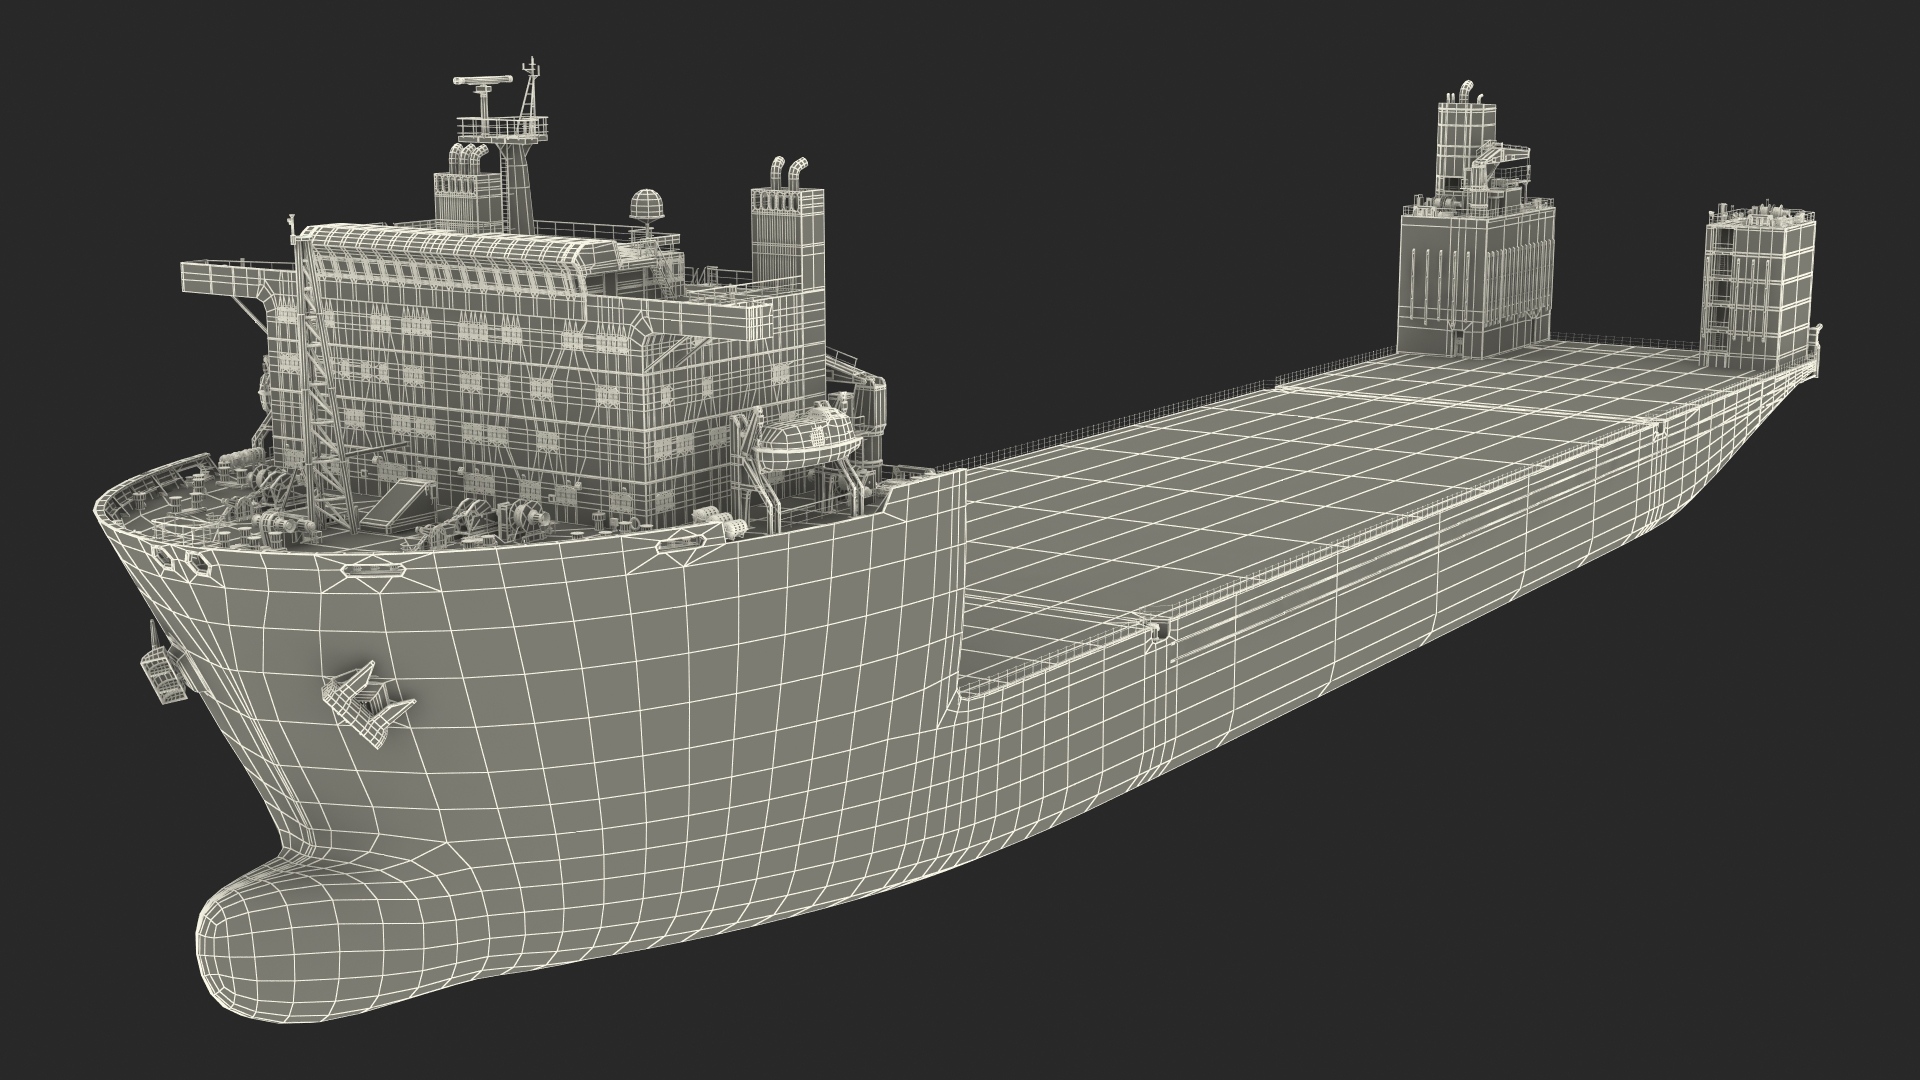The image size is (1920, 1080).
Task: Click the rearmost stern tower
Action: (1758, 288)
